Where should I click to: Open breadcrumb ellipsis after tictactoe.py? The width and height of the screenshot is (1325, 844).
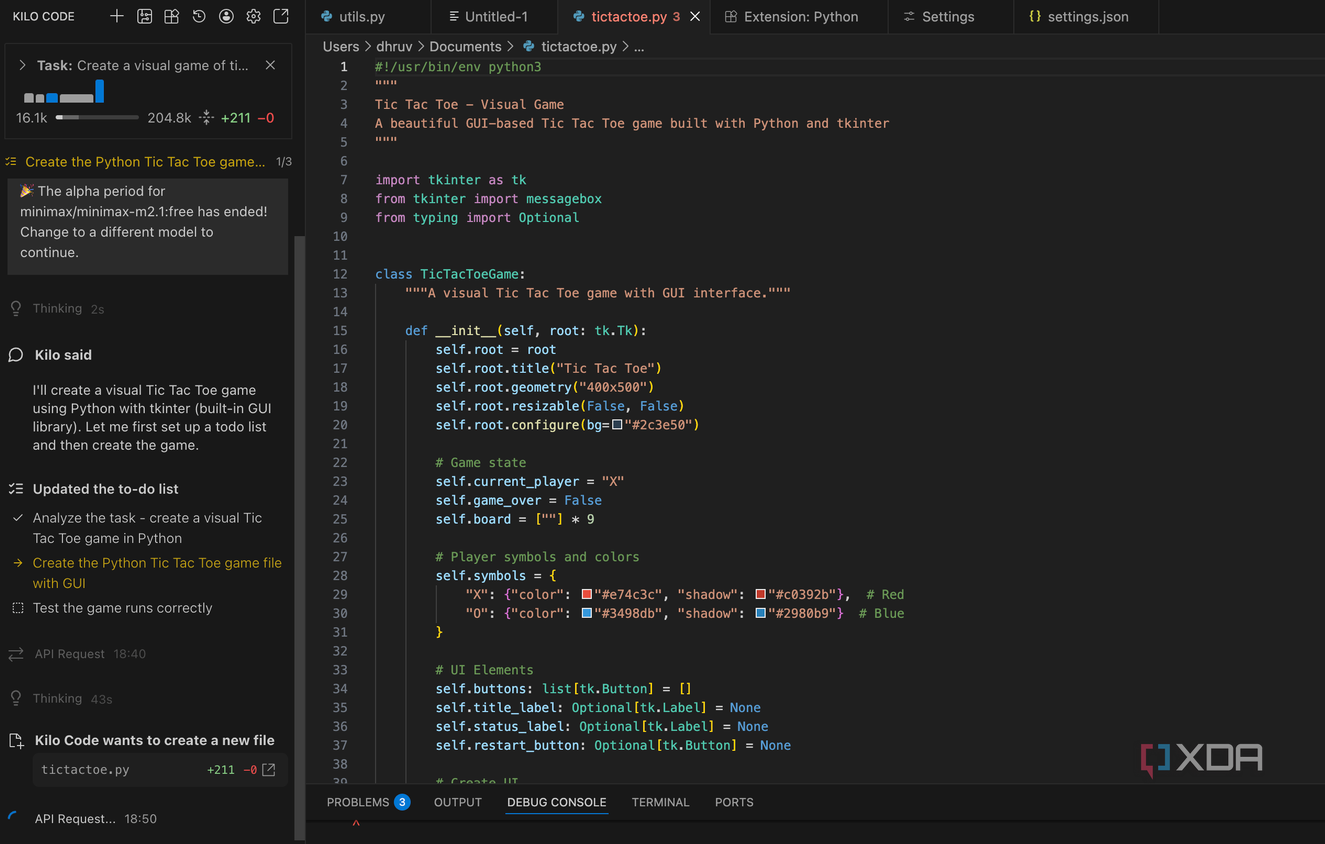pyautogui.click(x=639, y=46)
